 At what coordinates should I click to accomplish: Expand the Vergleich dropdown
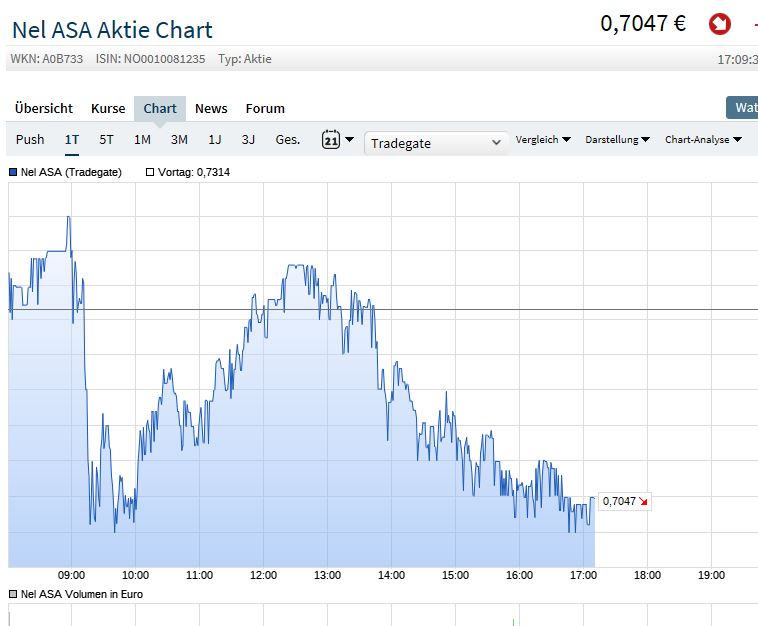pyautogui.click(x=543, y=140)
